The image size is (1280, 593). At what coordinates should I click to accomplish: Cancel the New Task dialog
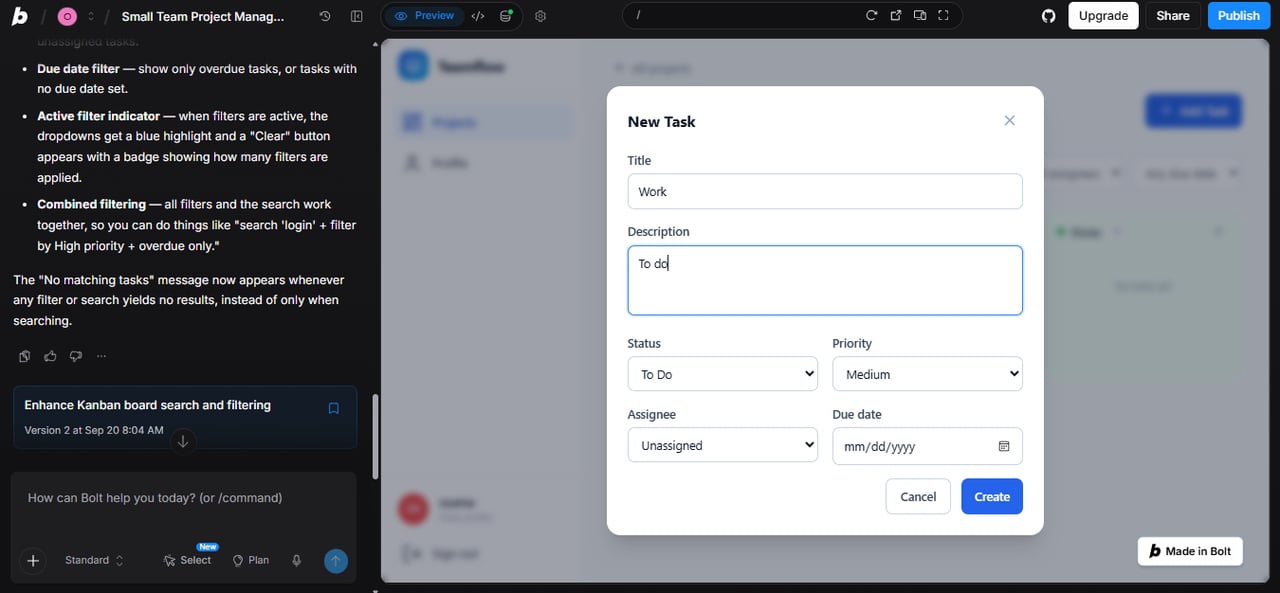pyautogui.click(x=918, y=497)
